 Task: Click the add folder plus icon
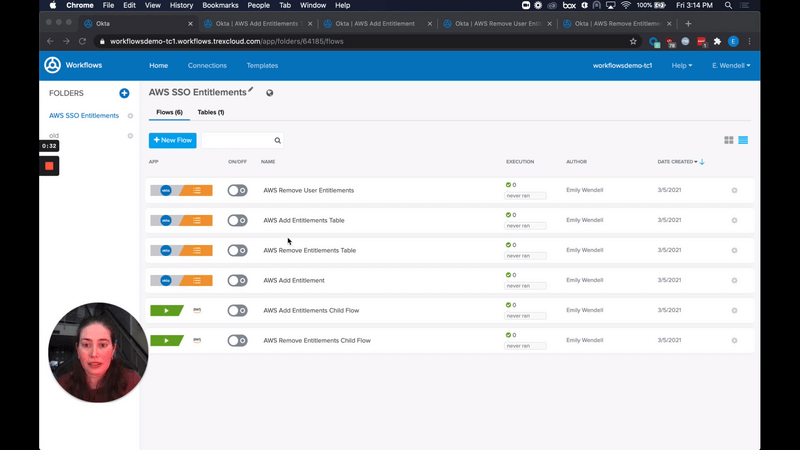click(x=124, y=93)
